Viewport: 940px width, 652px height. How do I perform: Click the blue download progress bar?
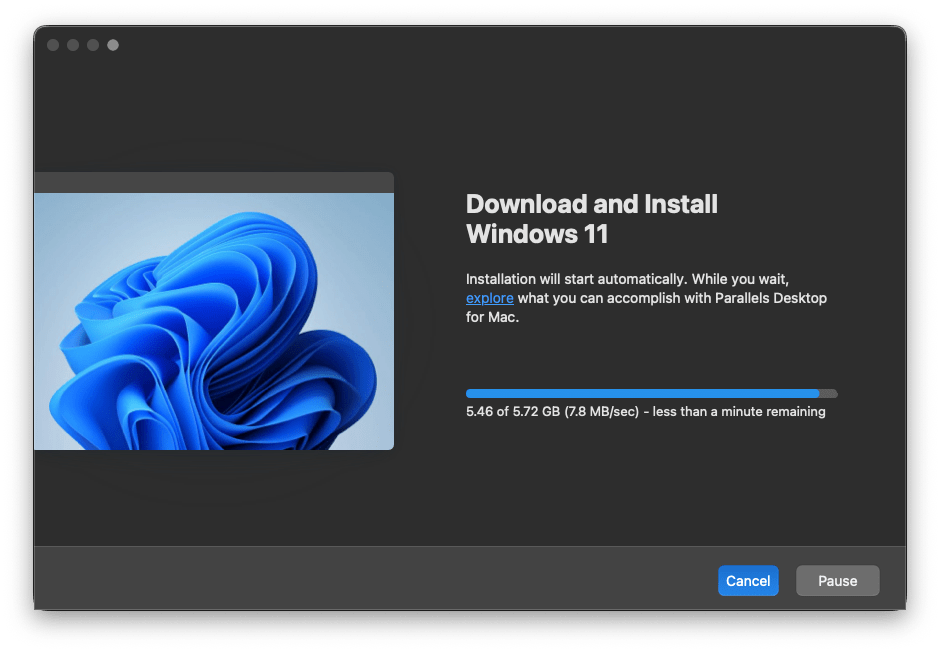click(x=642, y=393)
